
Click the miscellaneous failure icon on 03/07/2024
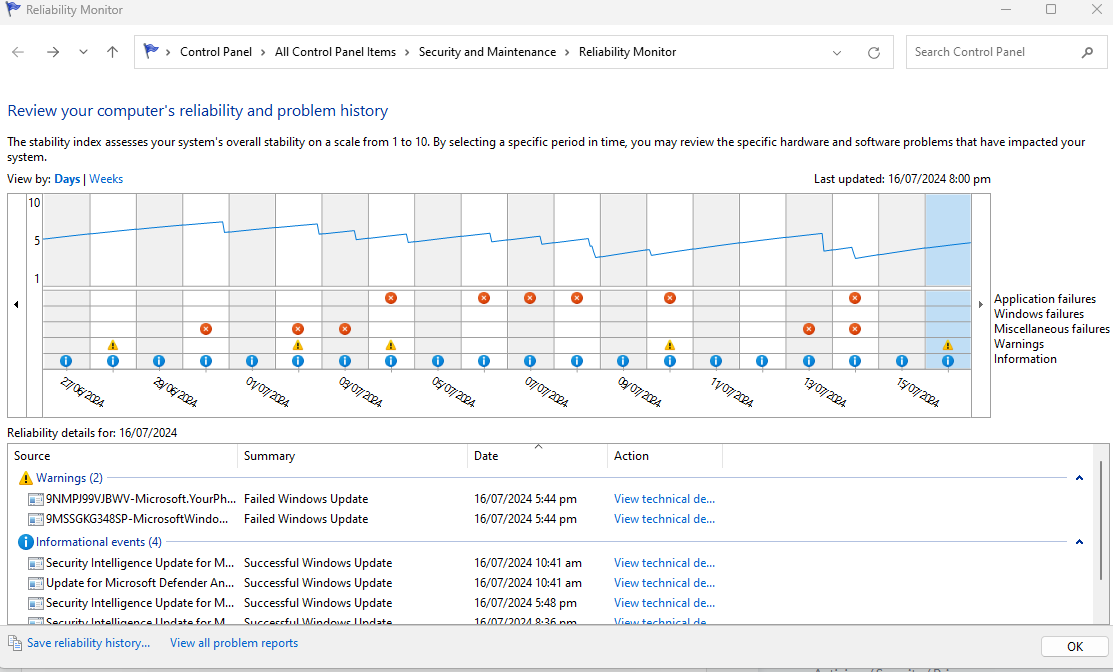(344, 329)
